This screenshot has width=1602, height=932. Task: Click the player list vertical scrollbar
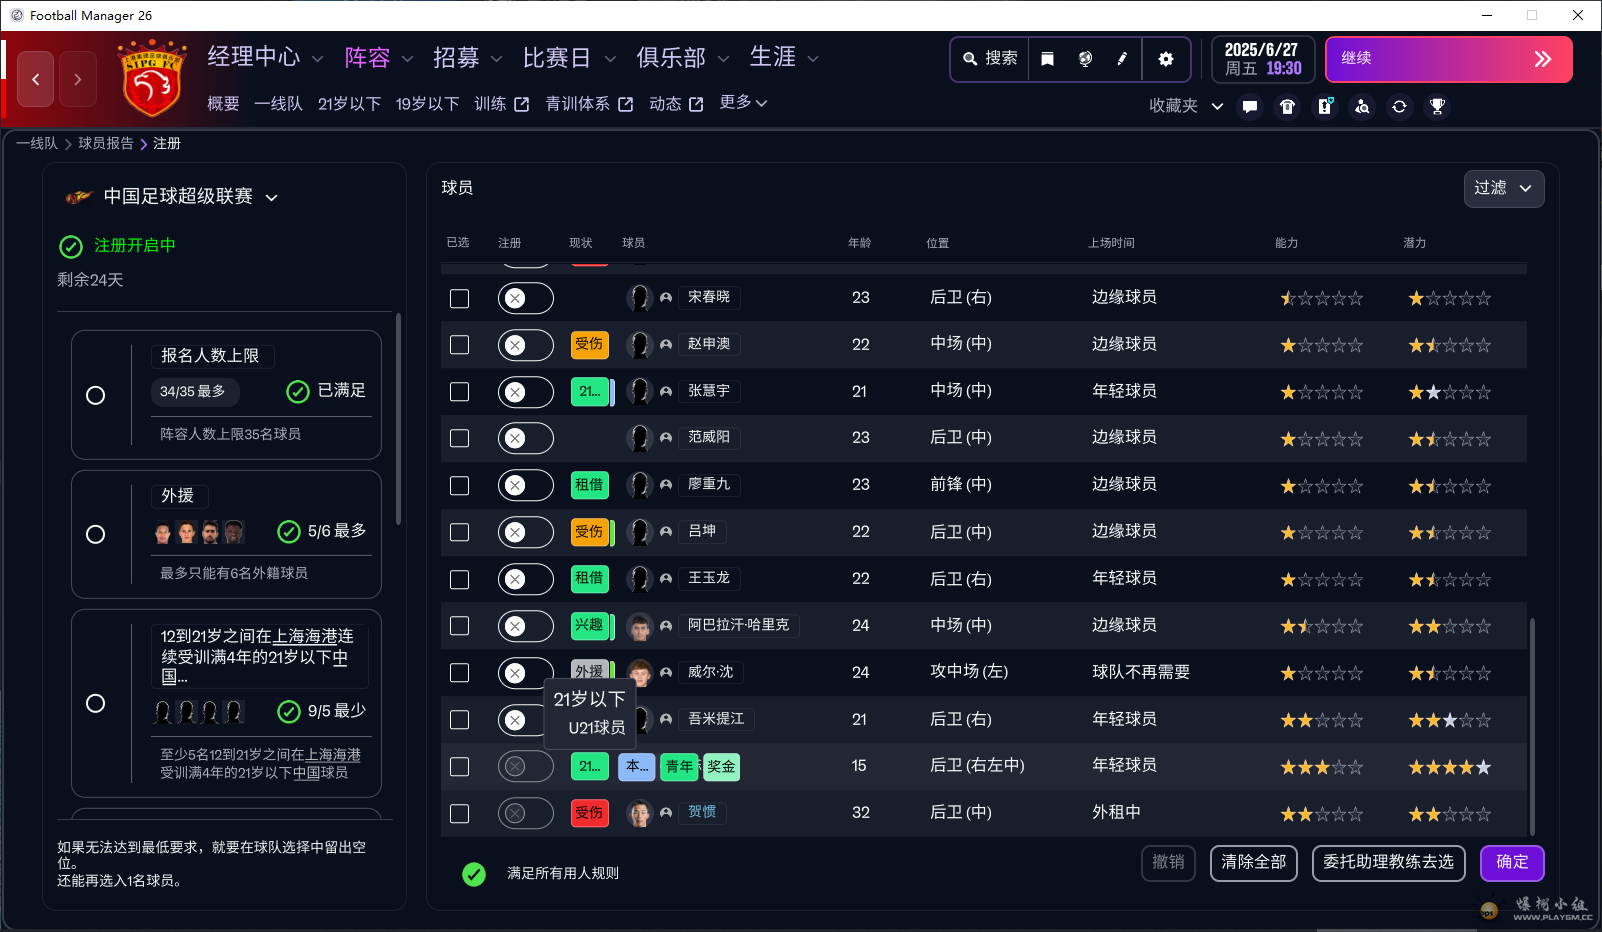coord(1532,725)
